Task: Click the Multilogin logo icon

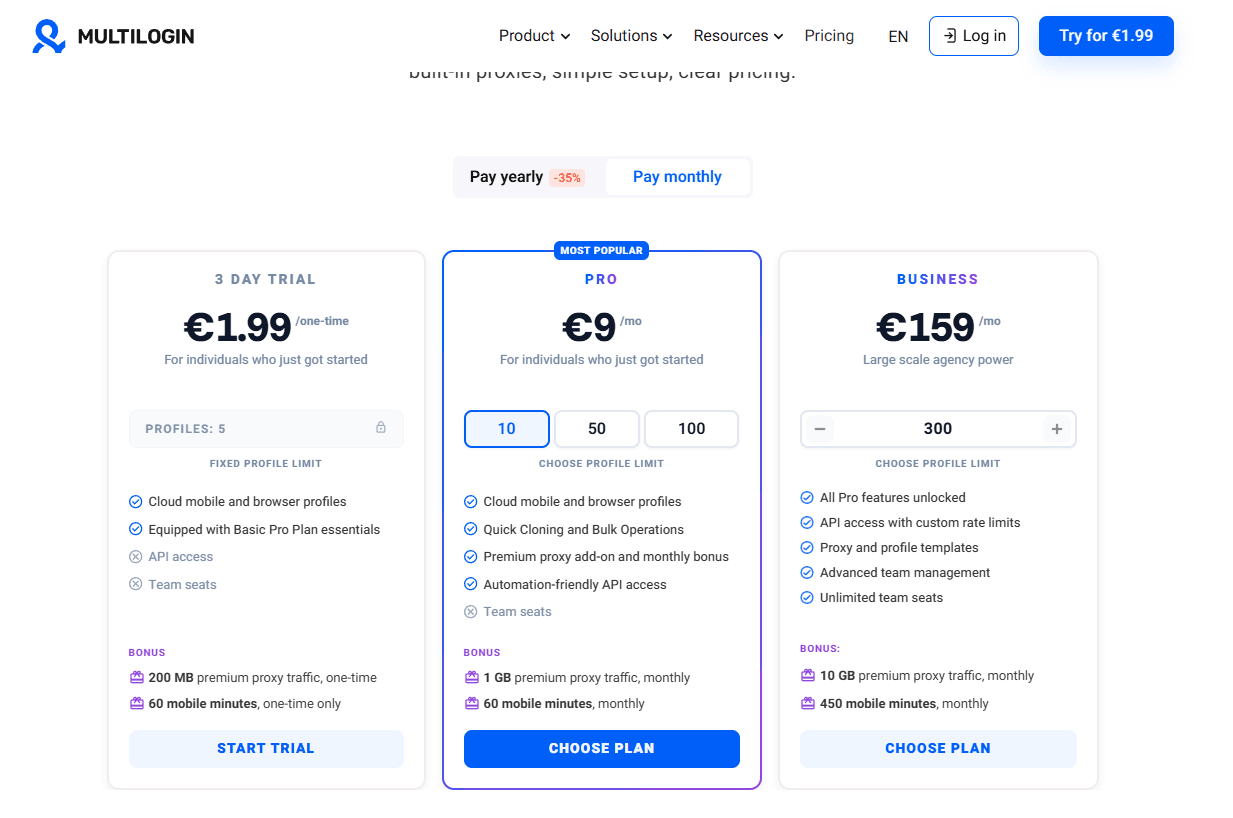Action: (x=49, y=36)
